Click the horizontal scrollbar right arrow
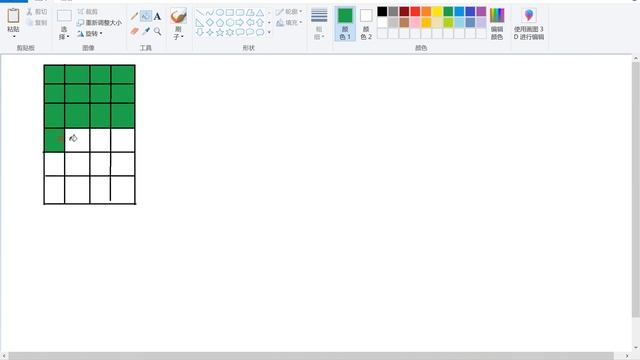Image resolution: width=640 pixels, height=360 pixels. [628, 356]
